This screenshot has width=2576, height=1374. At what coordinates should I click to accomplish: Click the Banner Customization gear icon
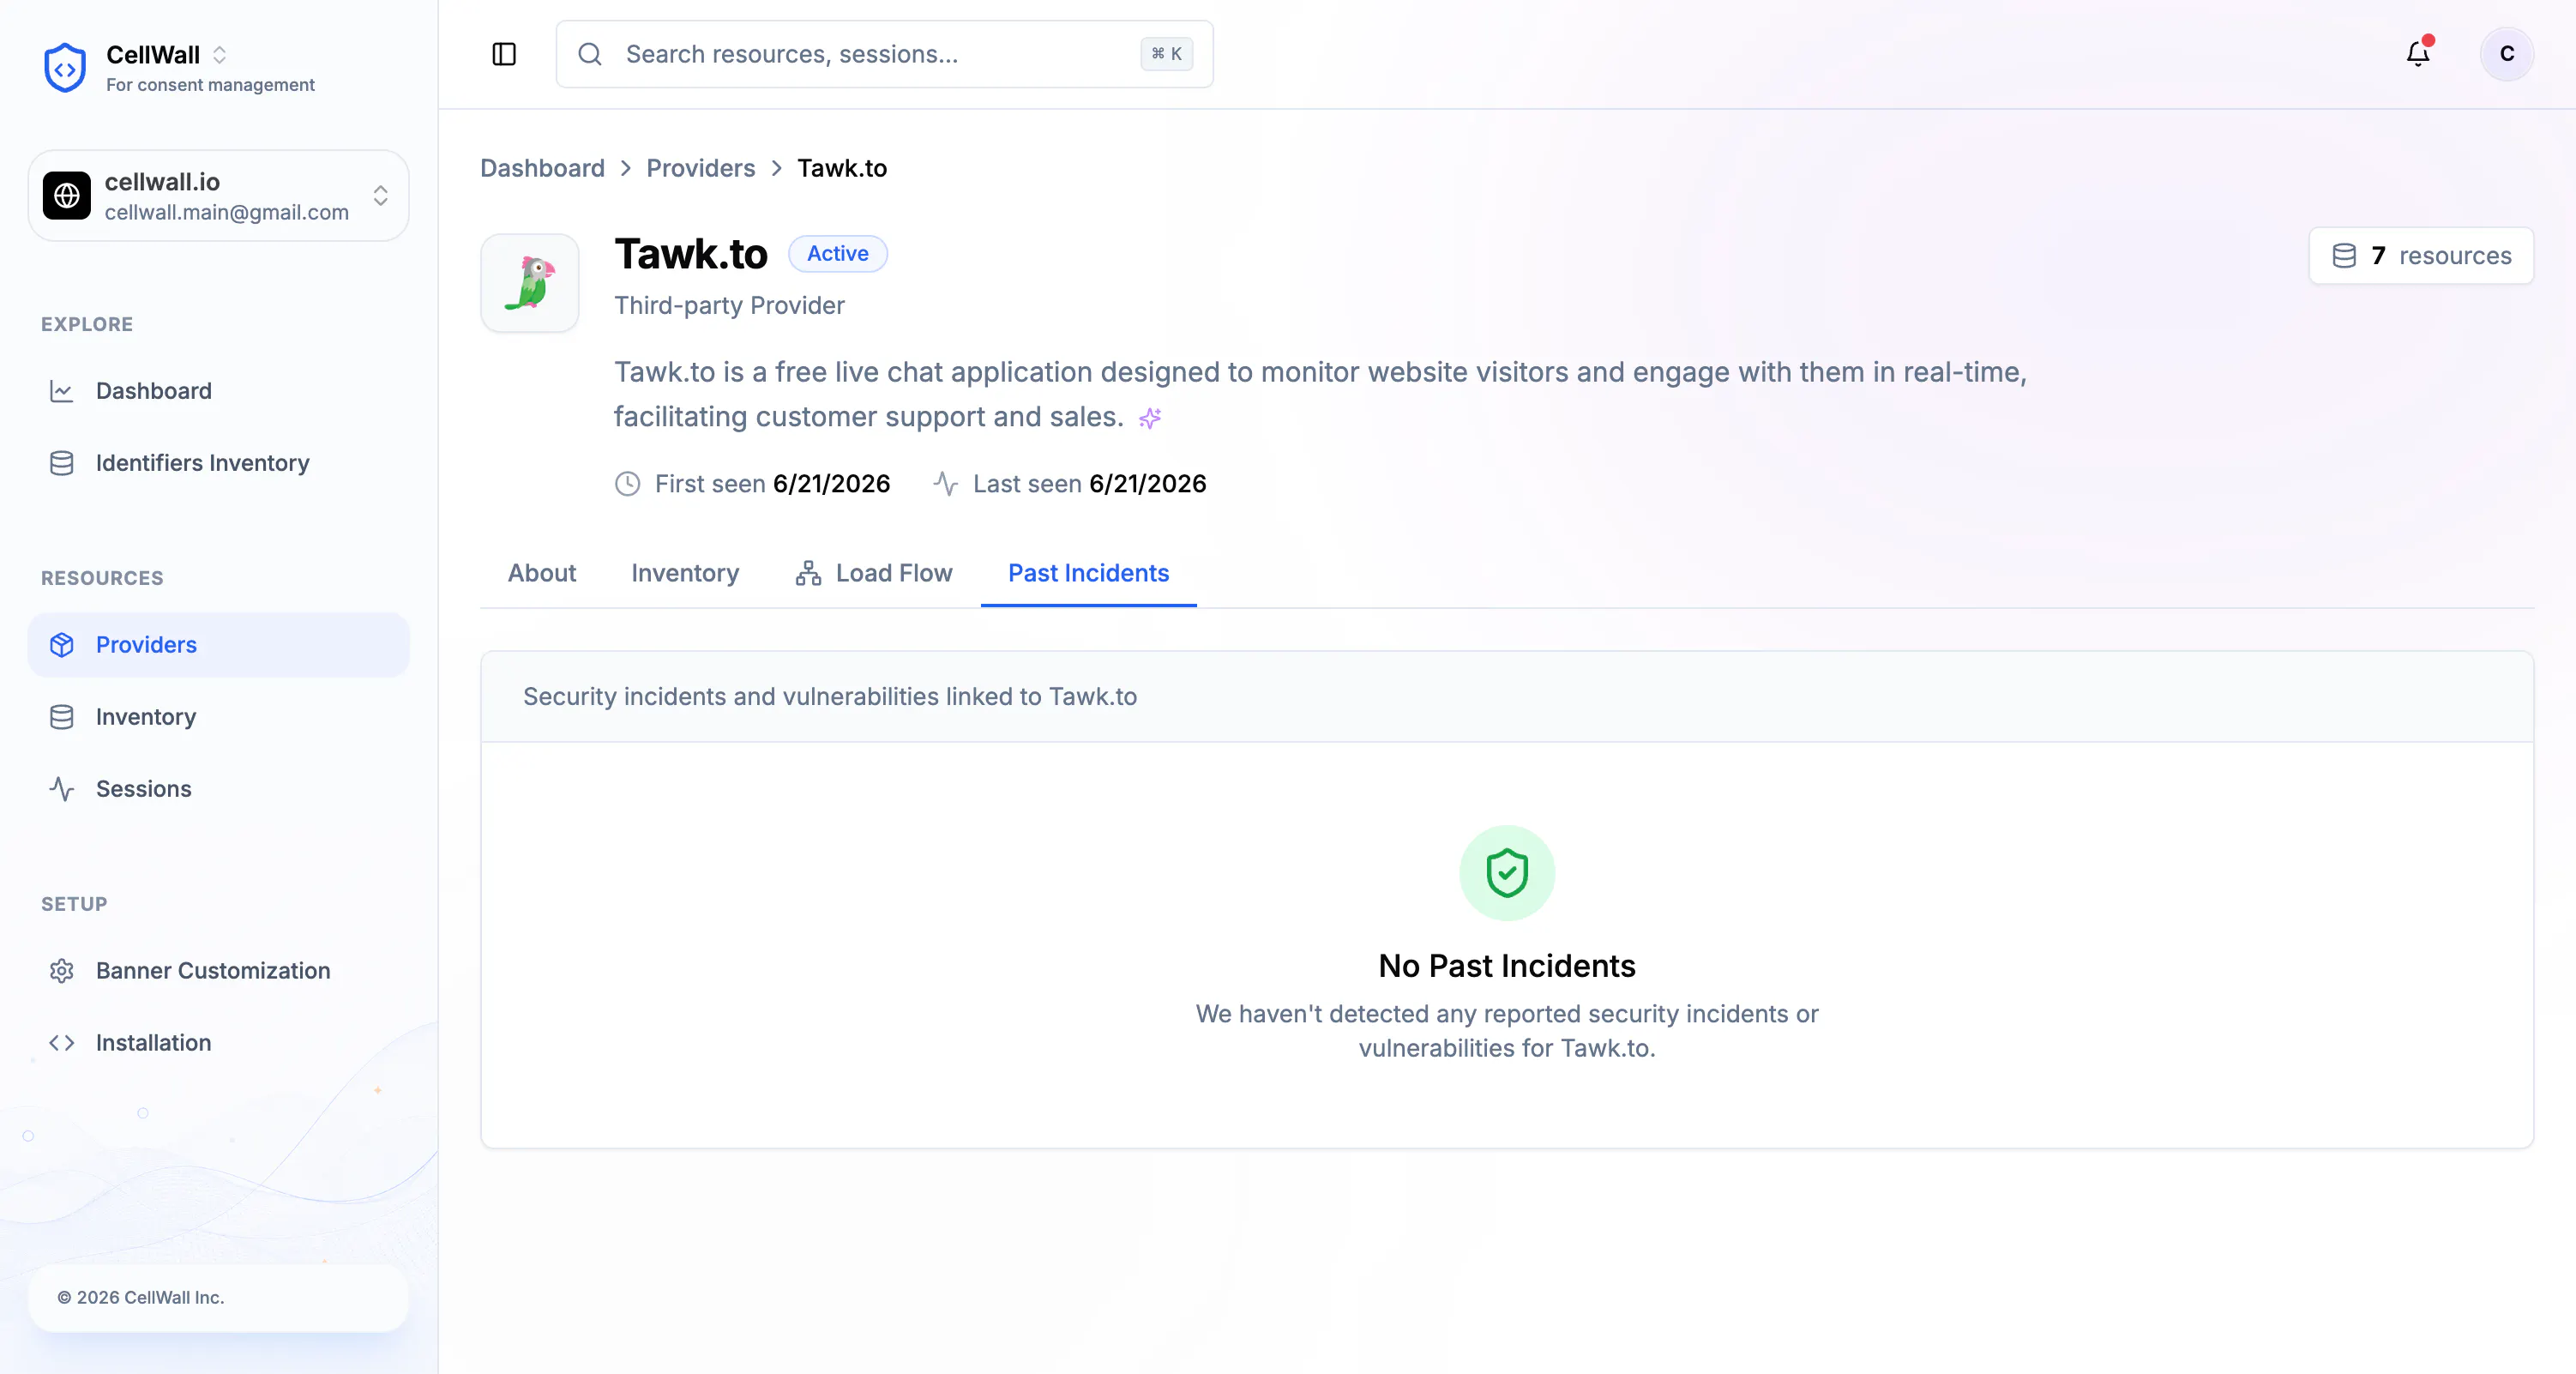pos(62,971)
